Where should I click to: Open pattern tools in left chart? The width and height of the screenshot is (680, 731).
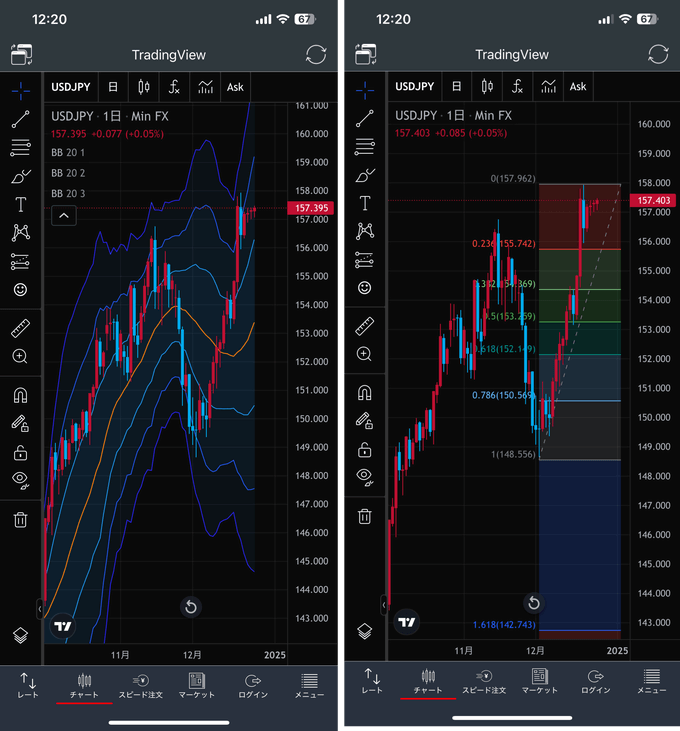21,233
